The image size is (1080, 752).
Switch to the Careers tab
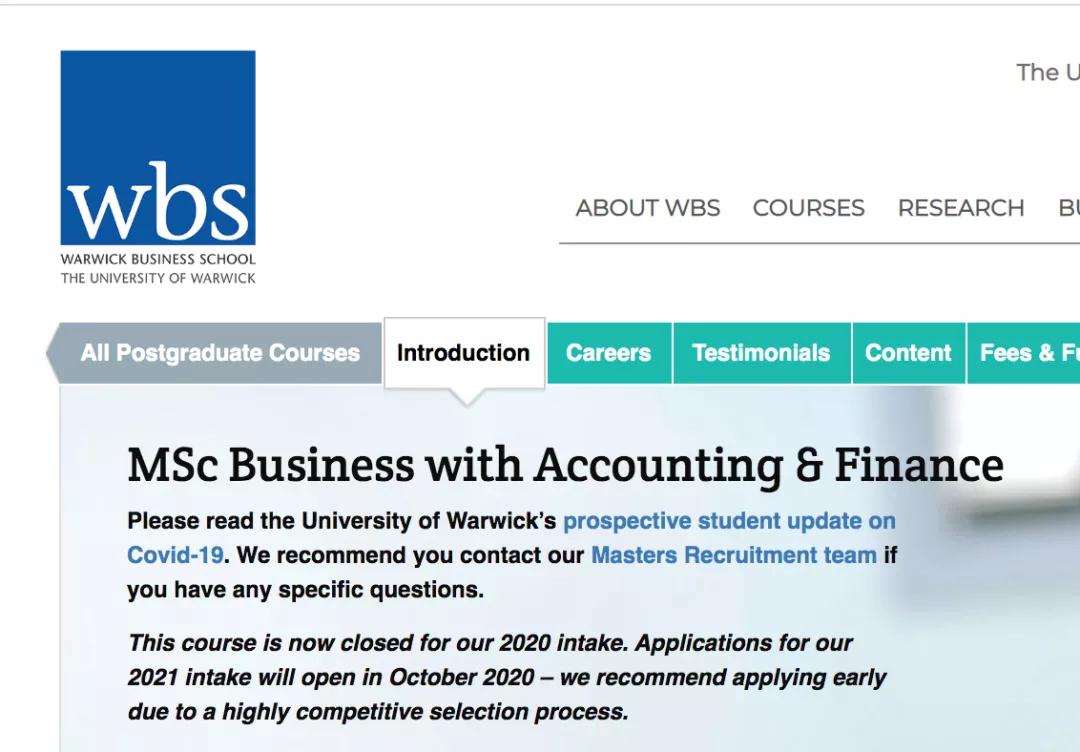608,353
